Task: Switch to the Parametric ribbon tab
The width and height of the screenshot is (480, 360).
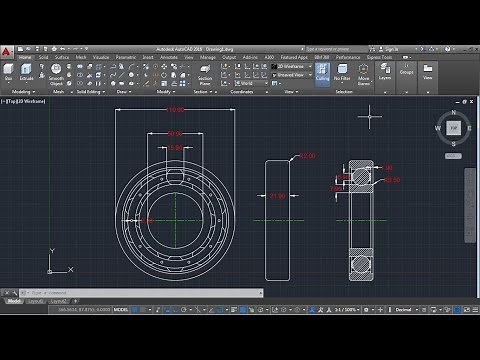Action: pos(126,57)
